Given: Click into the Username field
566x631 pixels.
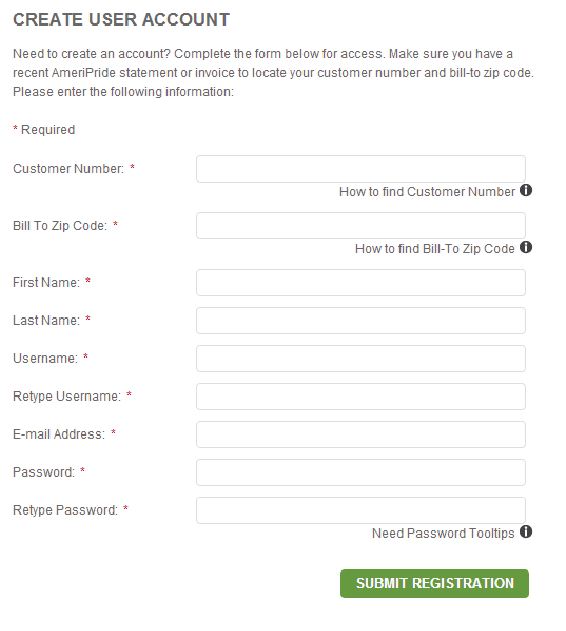Looking at the screenshot, I should click(361, 358).
